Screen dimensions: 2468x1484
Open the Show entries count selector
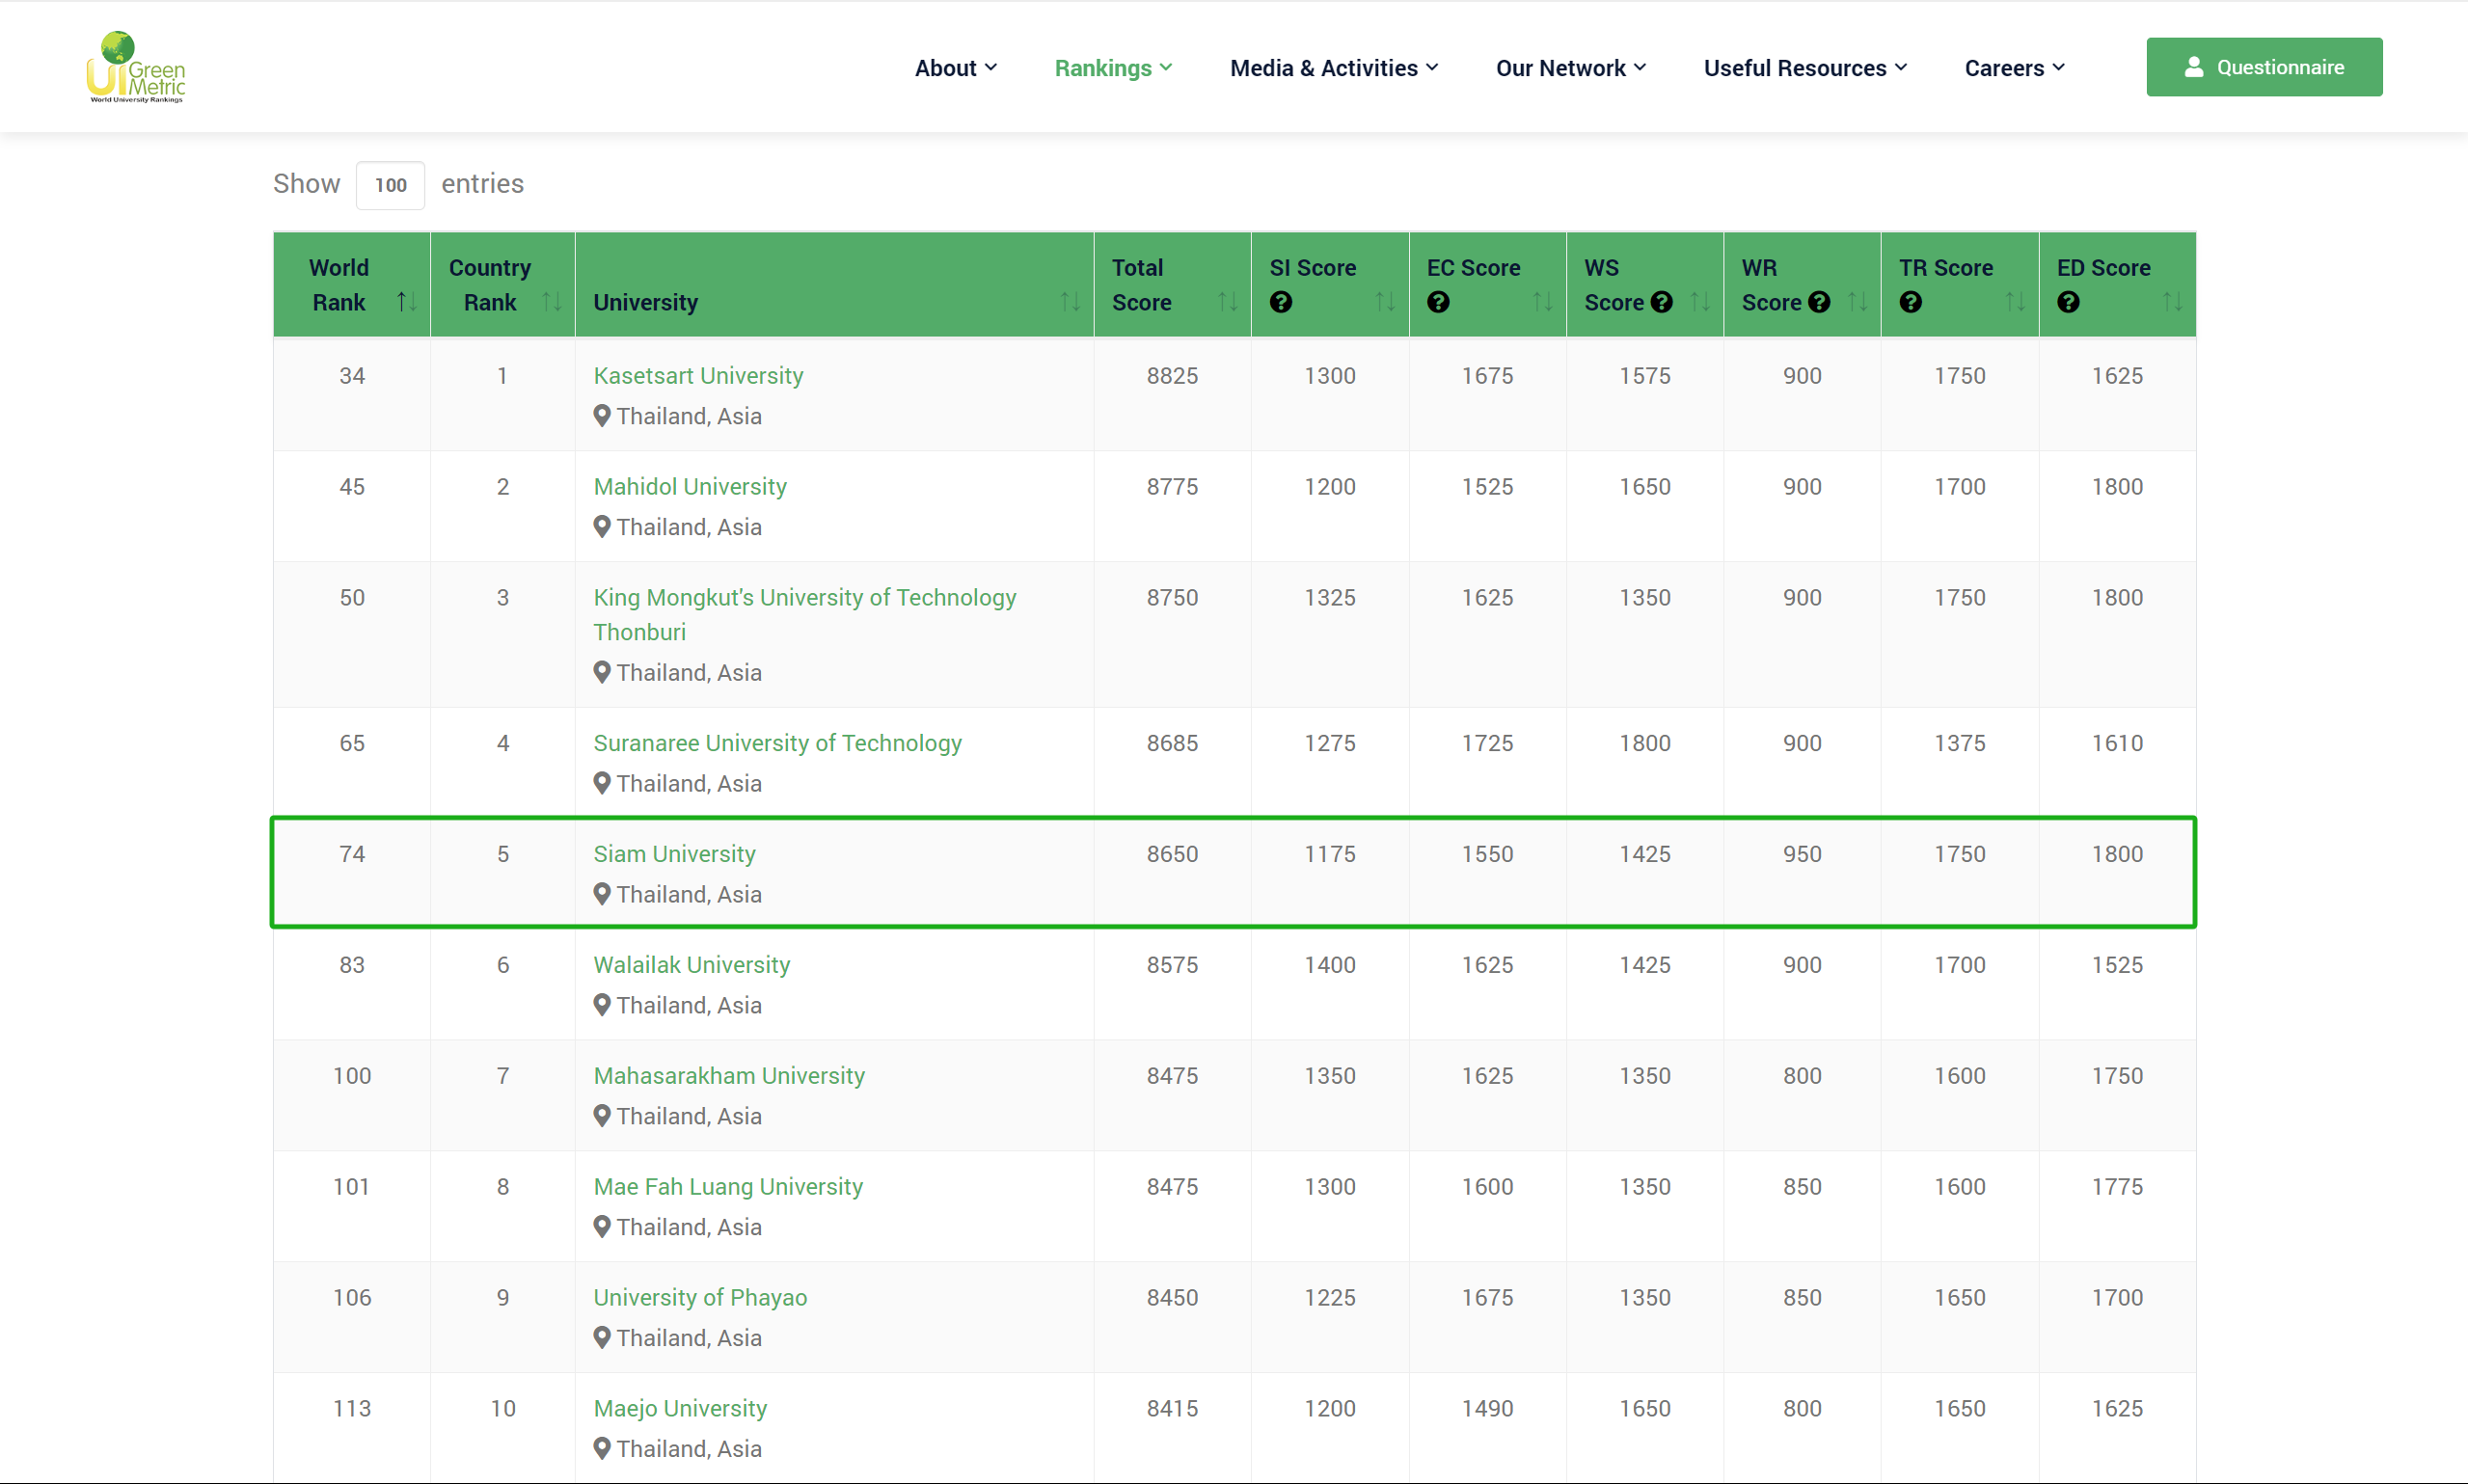[x=390, y=185]
